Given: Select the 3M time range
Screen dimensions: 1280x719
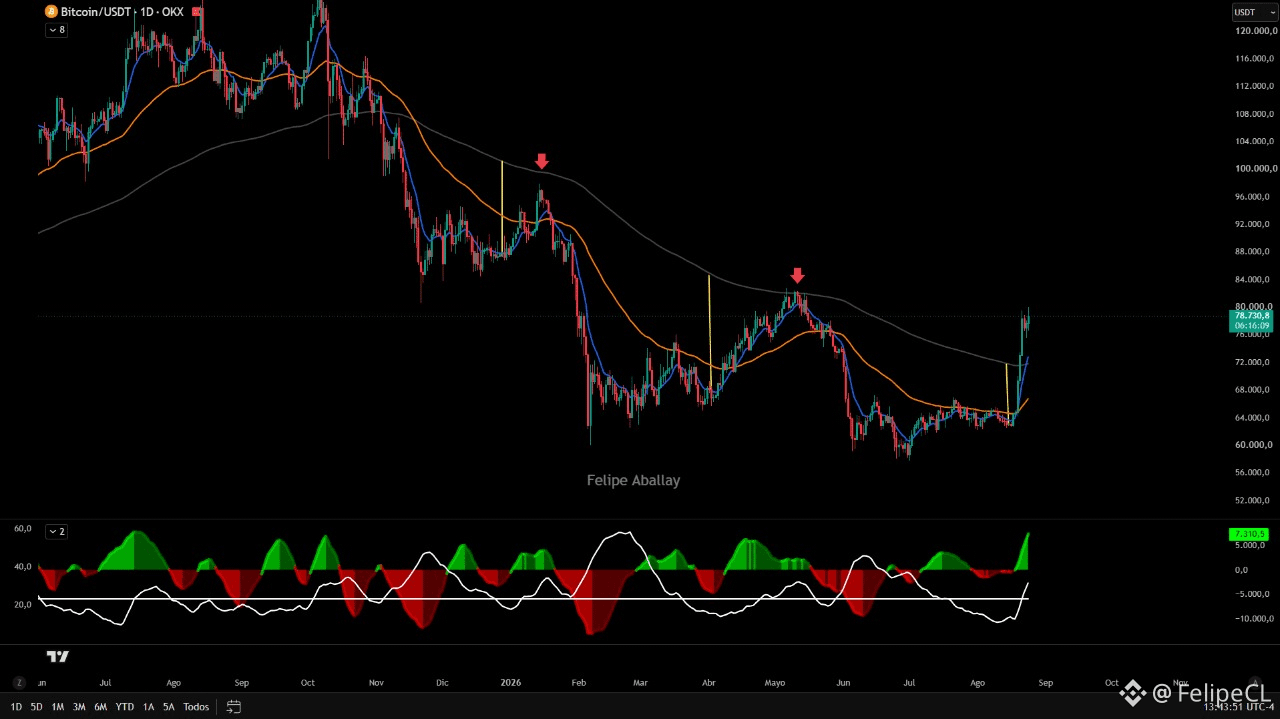Looking at the screenshot, I should point(79,707).
